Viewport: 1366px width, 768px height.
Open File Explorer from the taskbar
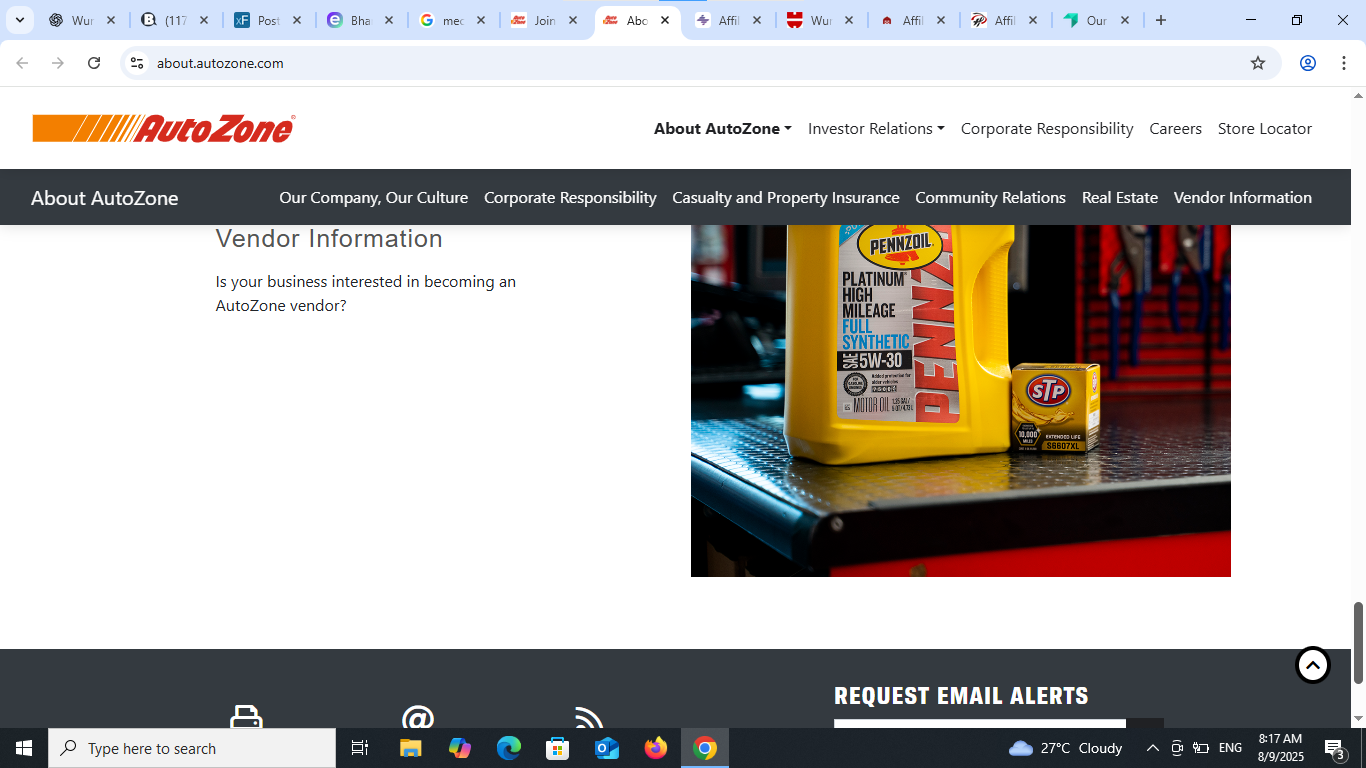tap(410, 748)
